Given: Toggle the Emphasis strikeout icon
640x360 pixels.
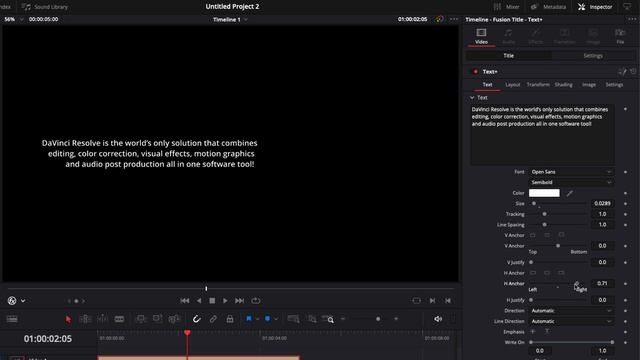Looking at the screenshot, I should coord(533,331).
